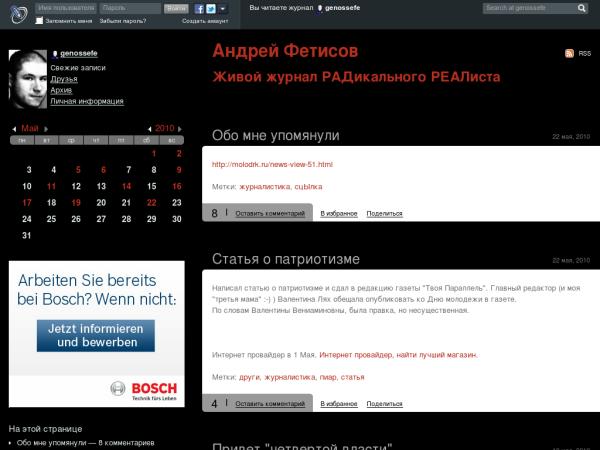Leave a comment on Статья о патриотизме
The width and height of the screenshot is (600, 450).
tap(270, 404)
